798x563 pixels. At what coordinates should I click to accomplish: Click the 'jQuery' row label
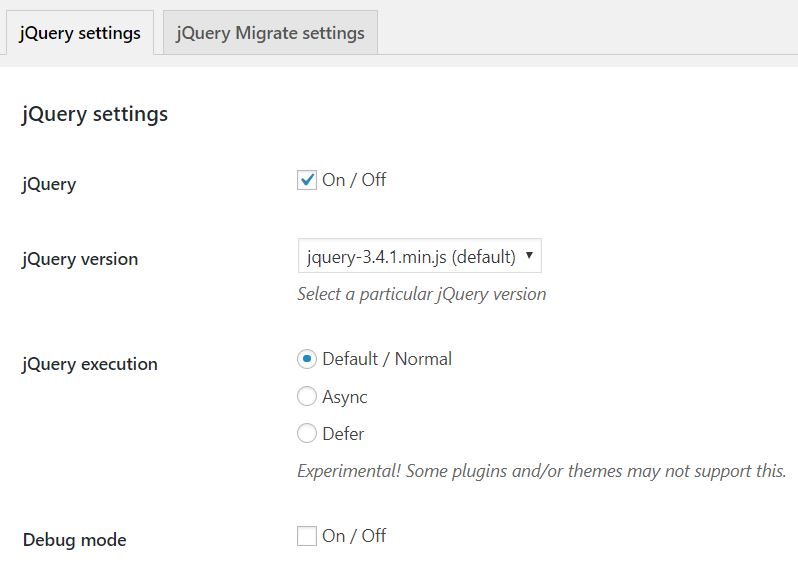[49, 184]
